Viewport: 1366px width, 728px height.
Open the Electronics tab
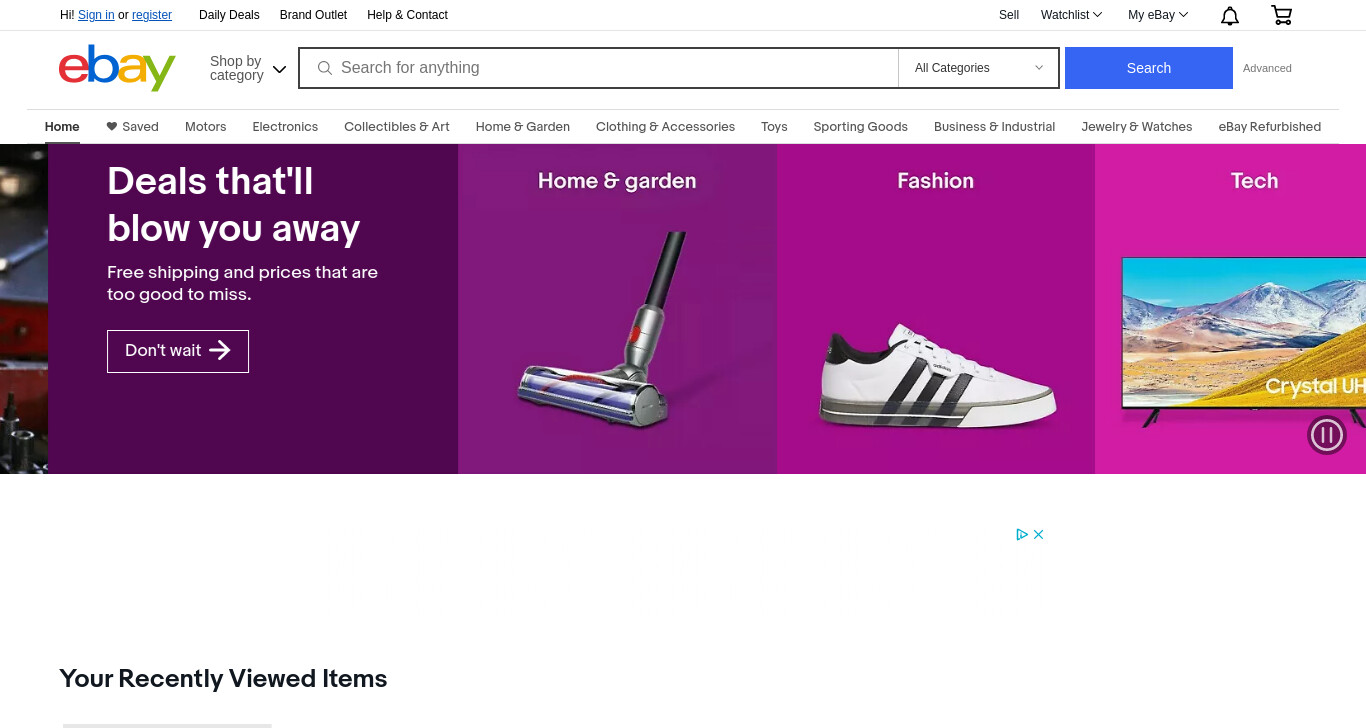coord(285,127)
